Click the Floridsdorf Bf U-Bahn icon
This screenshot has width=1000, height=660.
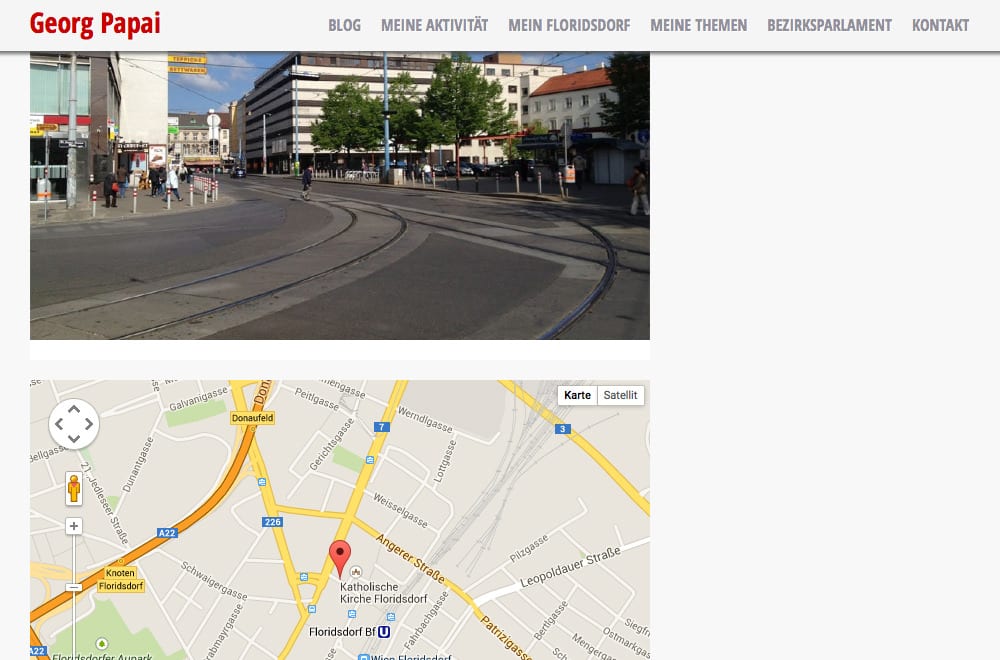[x=384, y=632]
